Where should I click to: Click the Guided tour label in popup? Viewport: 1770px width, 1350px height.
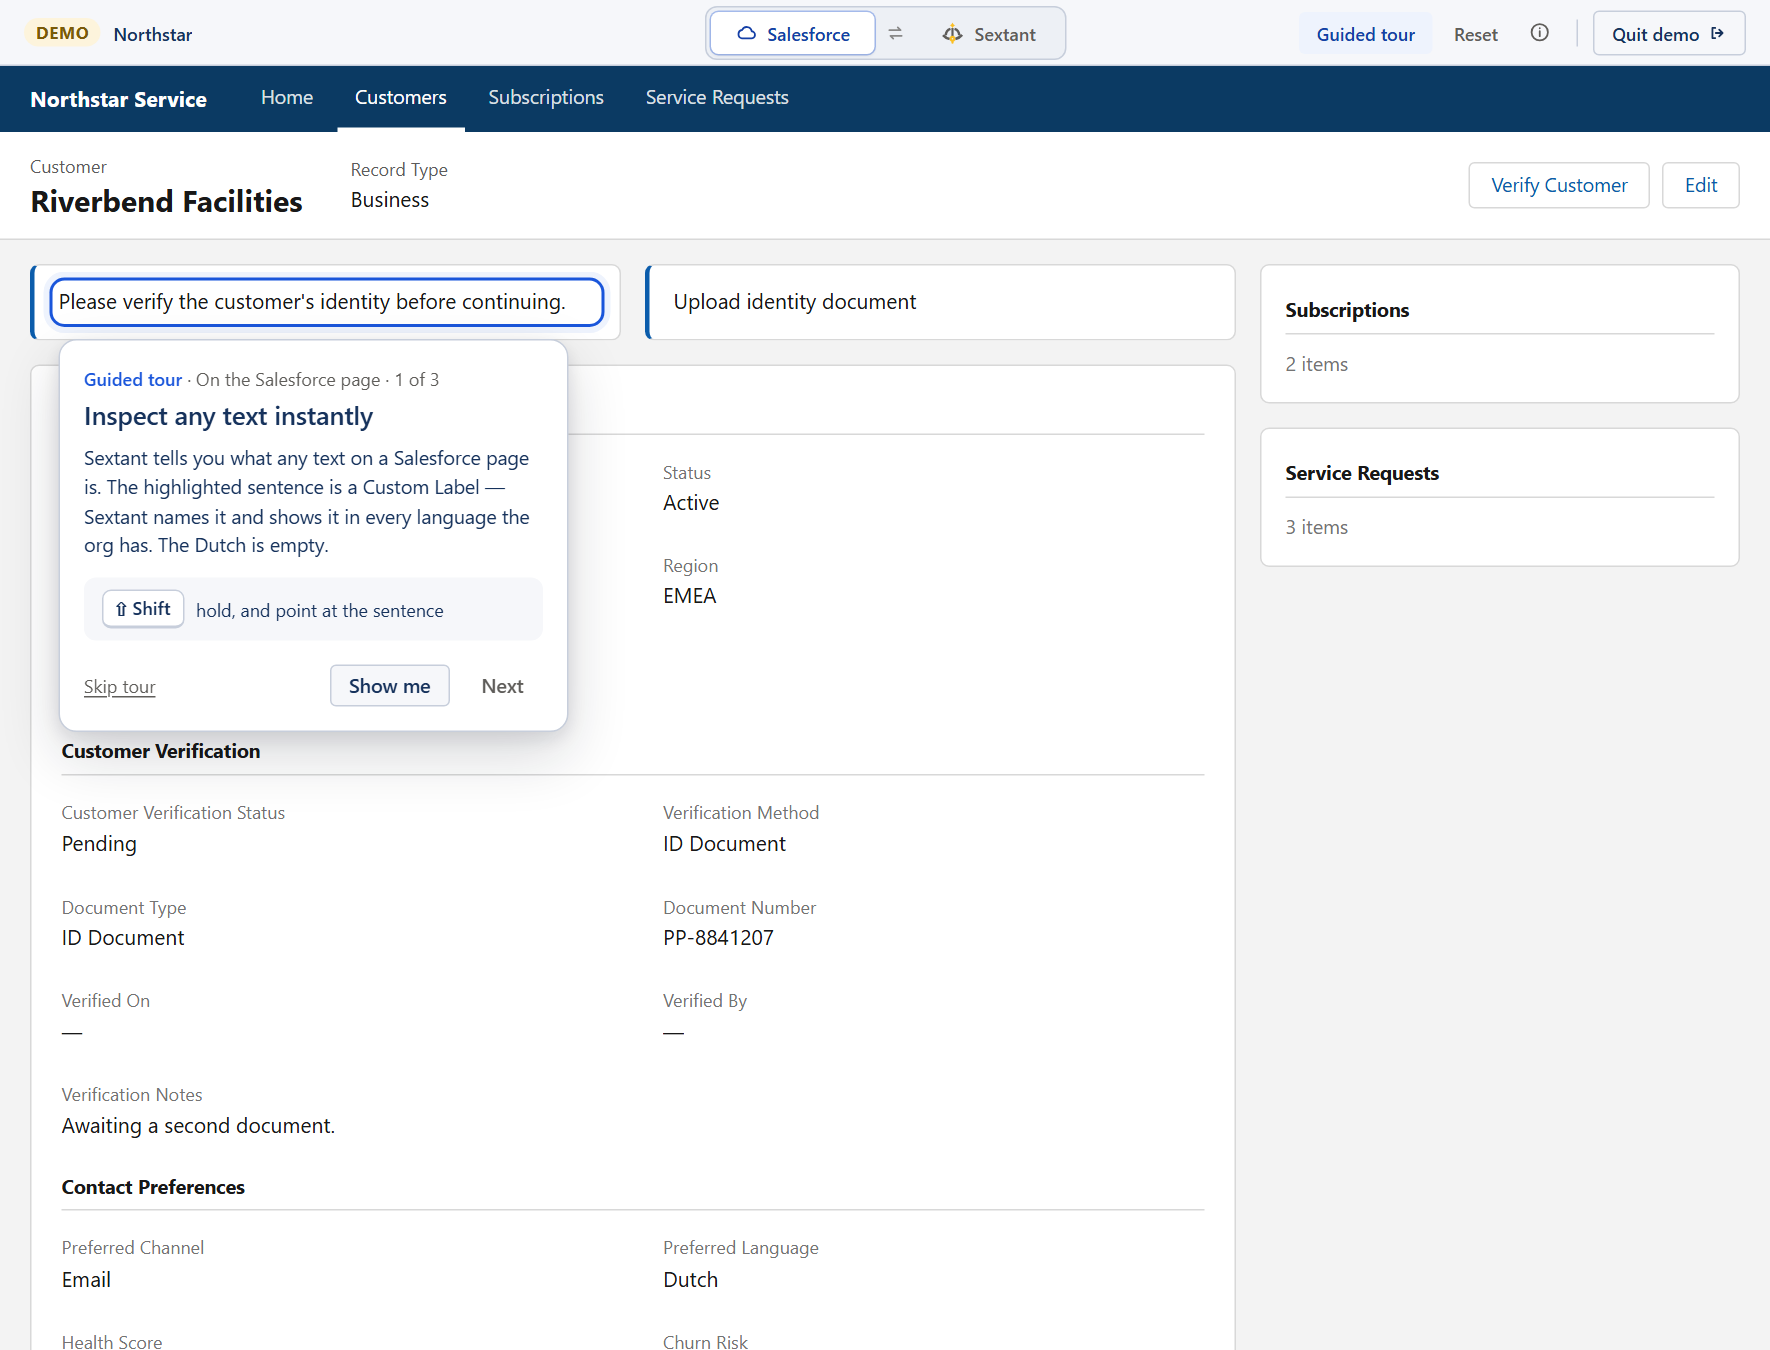tap(133, 380)
